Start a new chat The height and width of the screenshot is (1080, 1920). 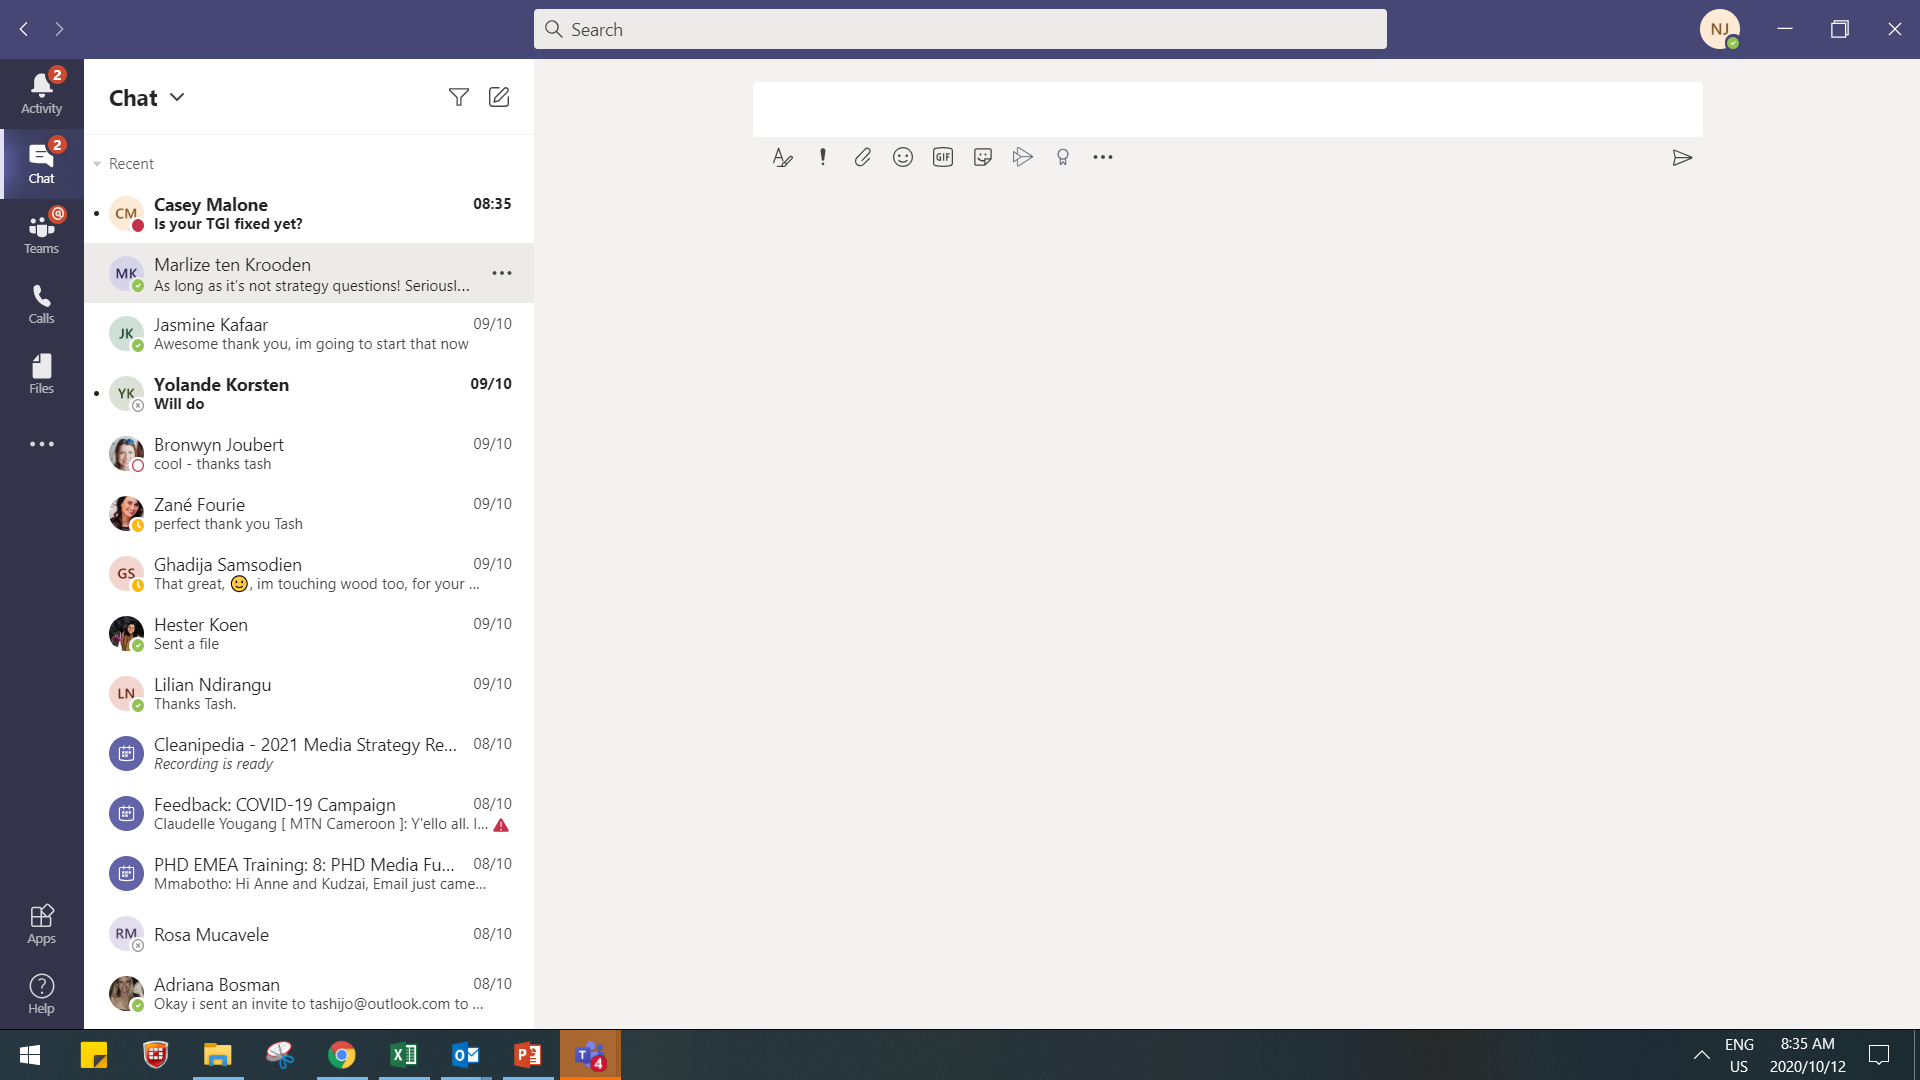[x=498, y=97]
